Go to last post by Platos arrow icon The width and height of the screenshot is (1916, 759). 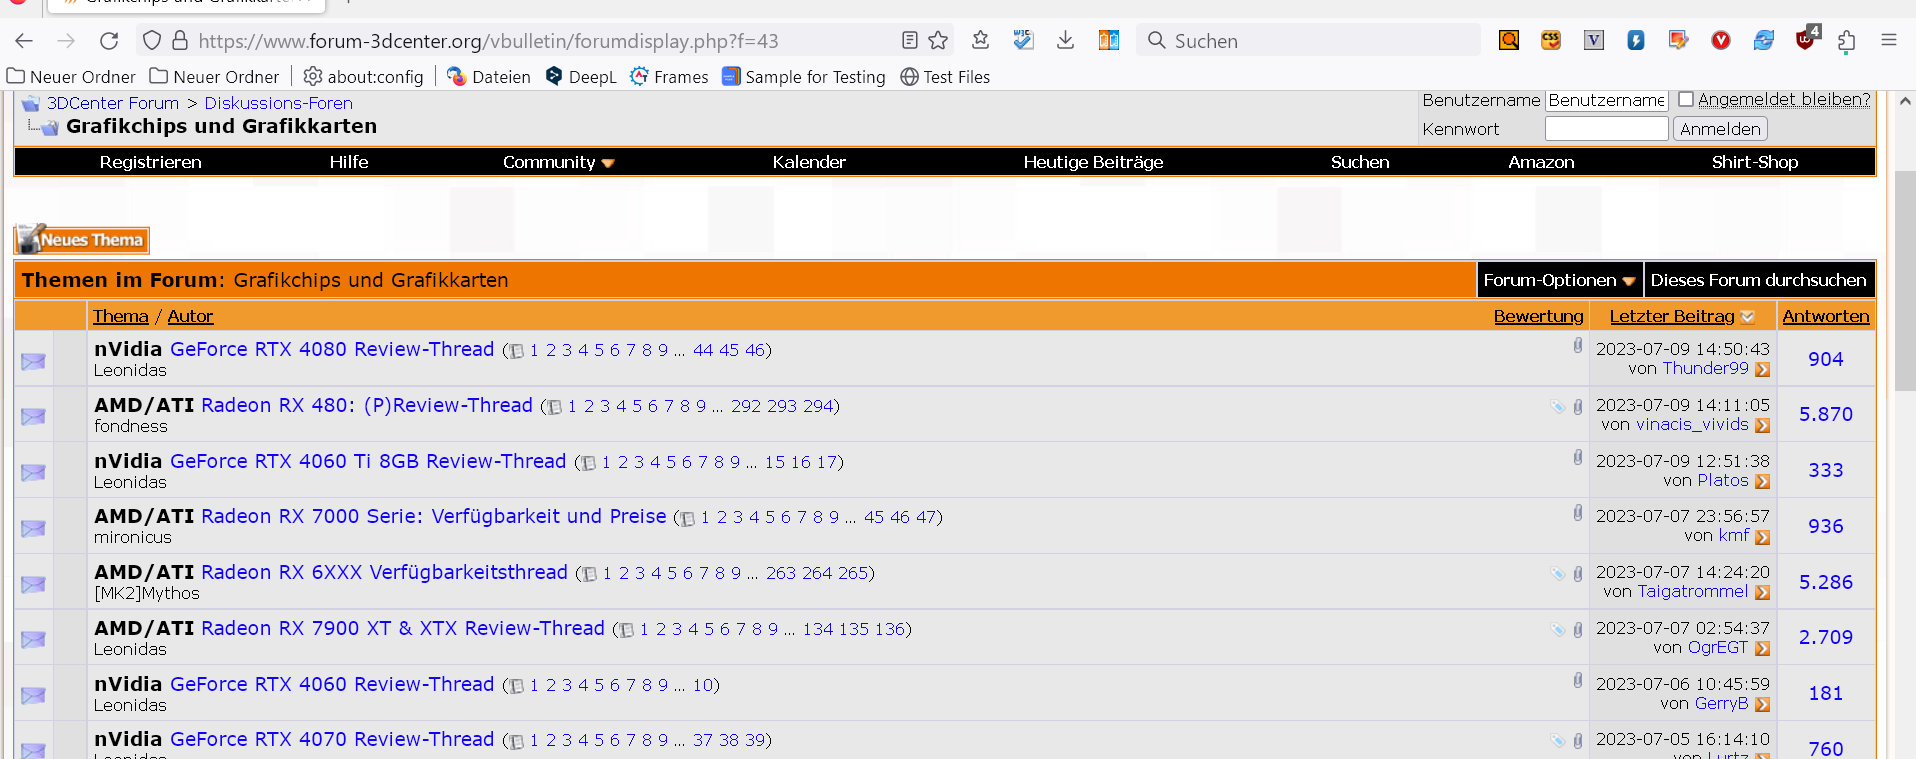1762,481
